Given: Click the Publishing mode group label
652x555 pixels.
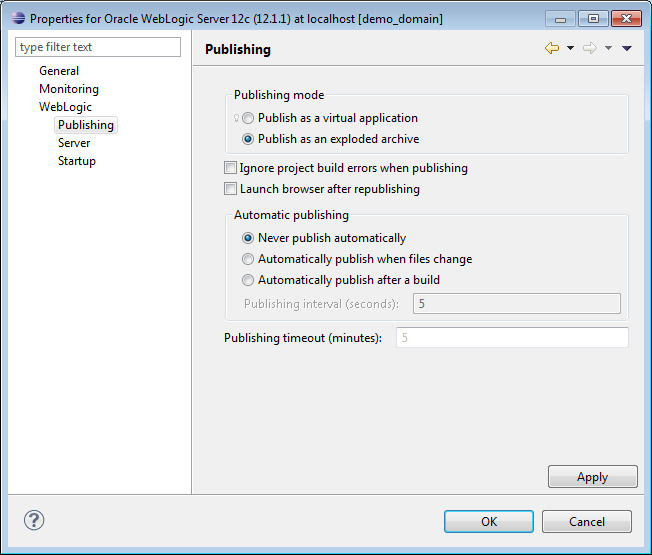Looking at the screenshot, I should pos(279,95).
